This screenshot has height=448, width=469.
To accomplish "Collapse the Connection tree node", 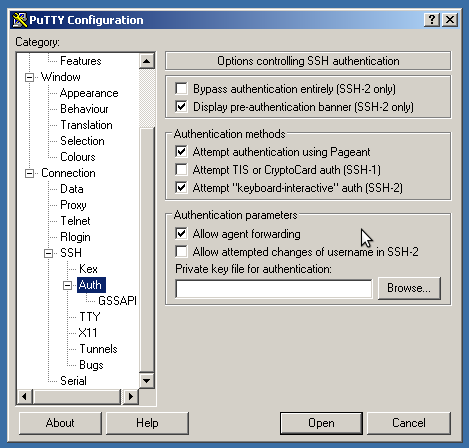I will (29, 173).
